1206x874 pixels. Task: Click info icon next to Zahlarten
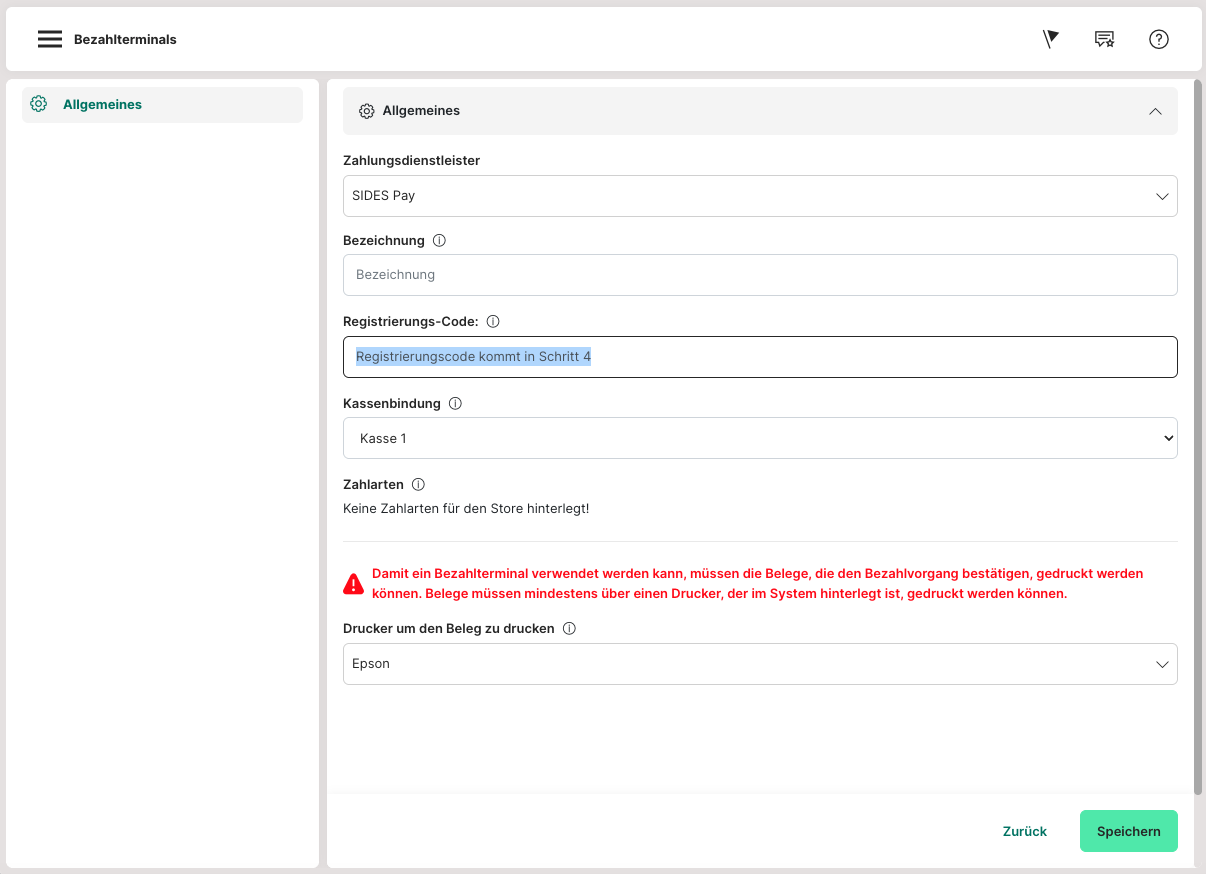(418, 485)
